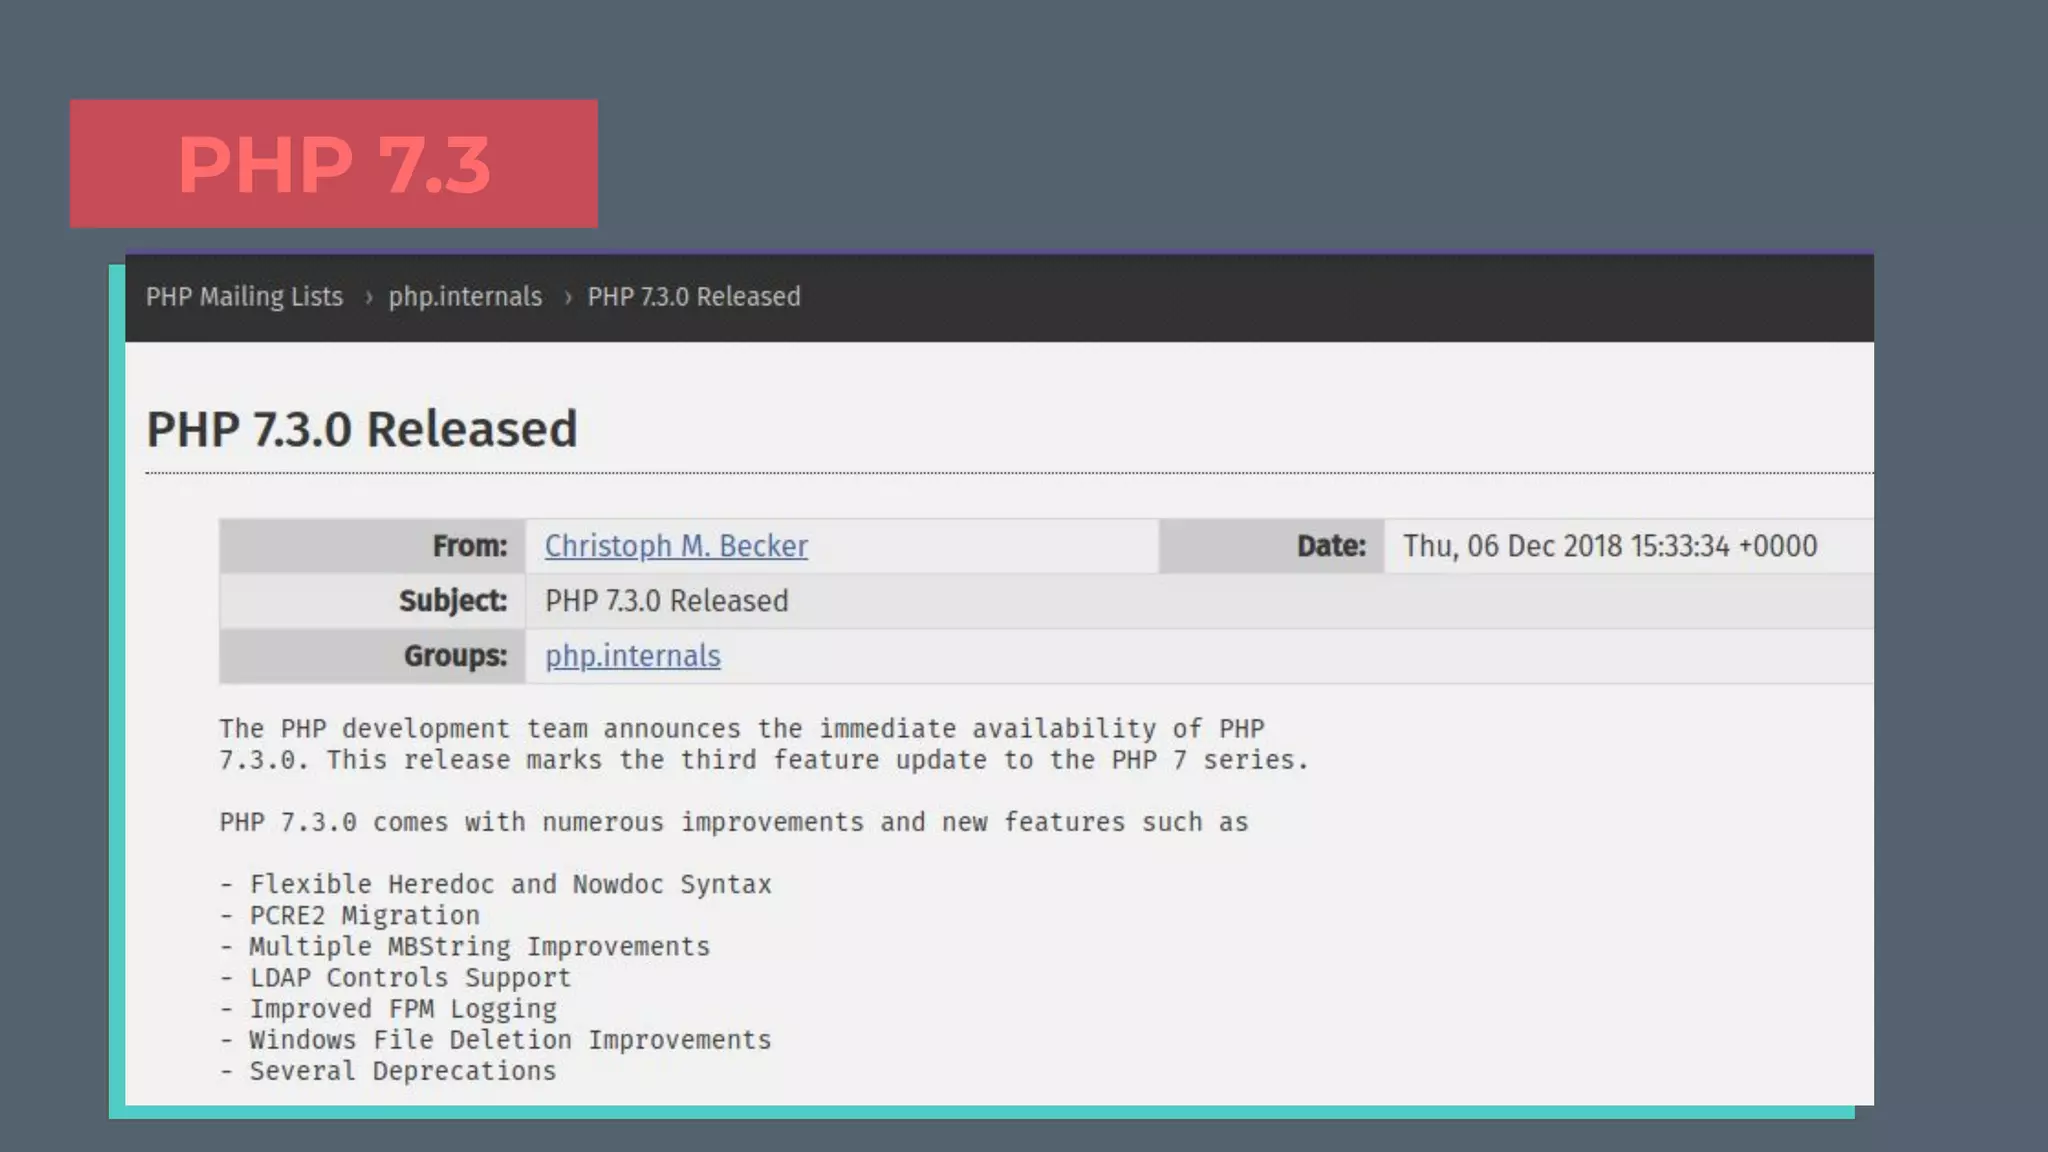This screenshot has width=2048, height=1152.
Task: Click the Date: label cell
Action: click(x=1271, y=546)
